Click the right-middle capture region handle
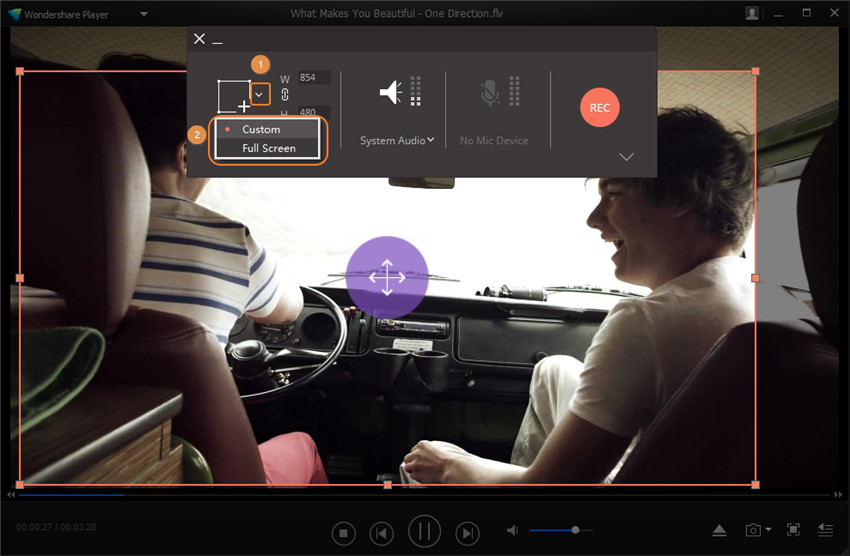Screen dimensions: 850x556 pyautogui.click(x=755, y=277)
